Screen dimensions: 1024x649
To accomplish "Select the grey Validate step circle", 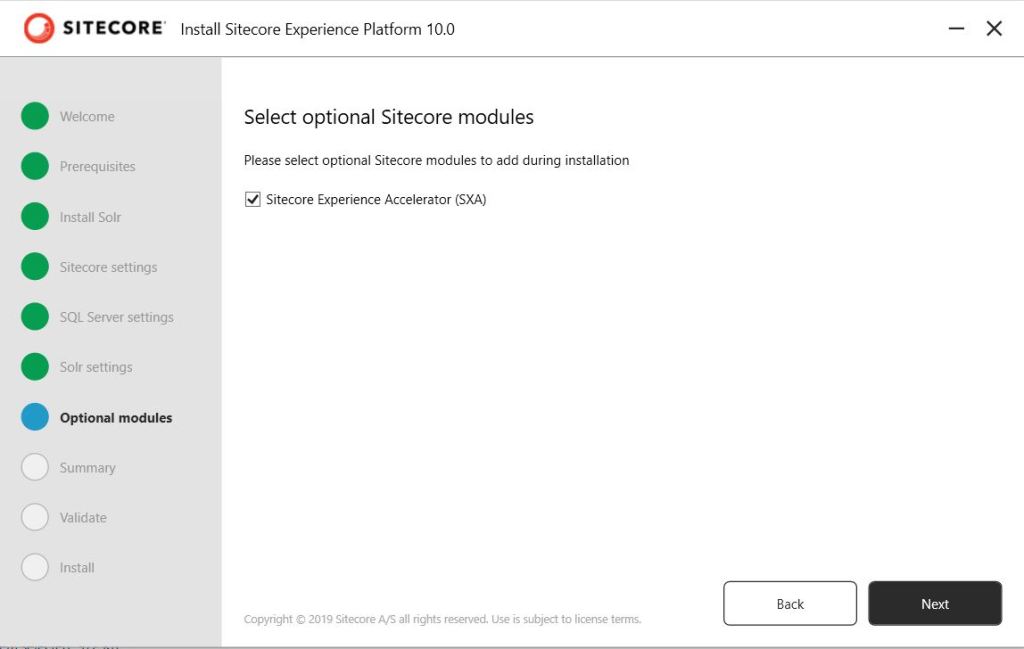I will tap(35, 517).
